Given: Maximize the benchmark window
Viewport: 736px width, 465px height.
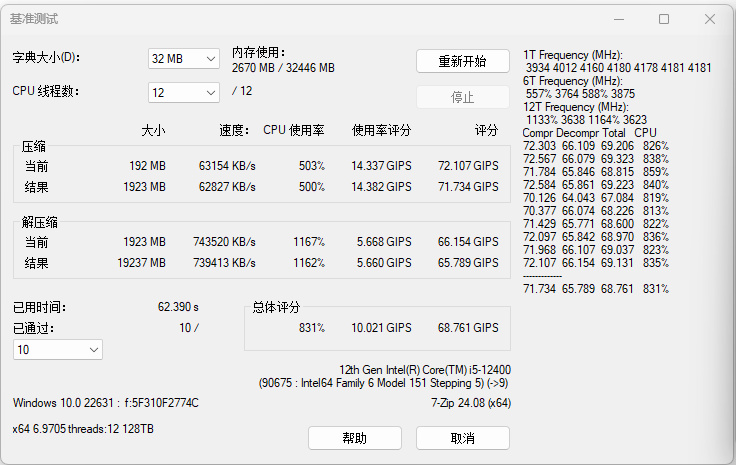Looking at the screenshot, I should 664,19.
